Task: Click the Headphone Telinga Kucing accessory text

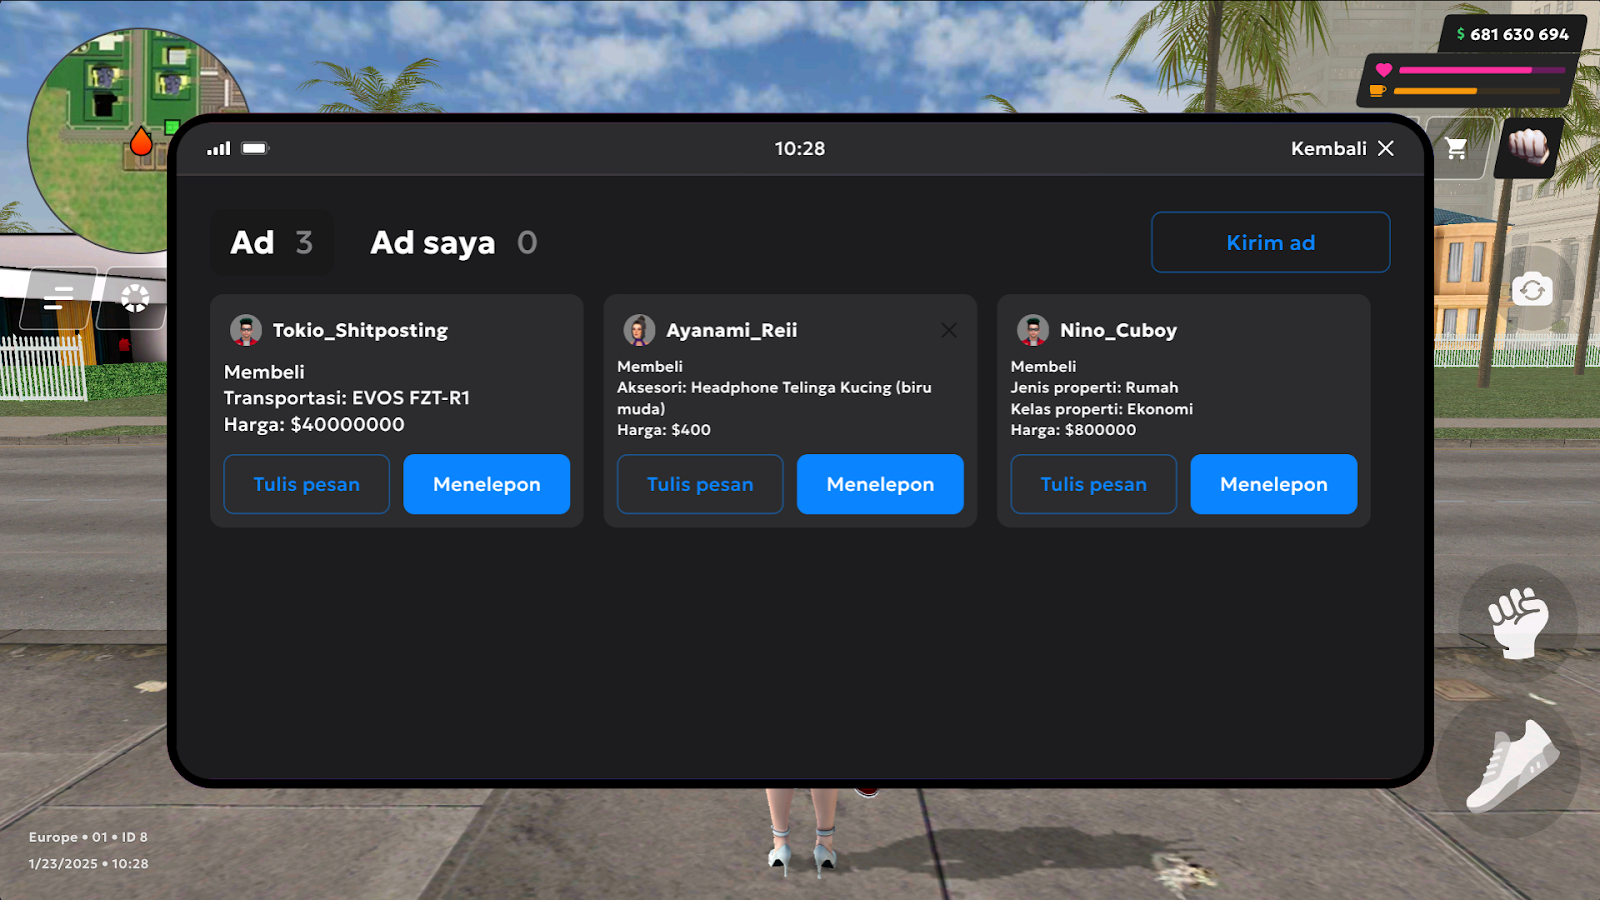Action: 774,398
